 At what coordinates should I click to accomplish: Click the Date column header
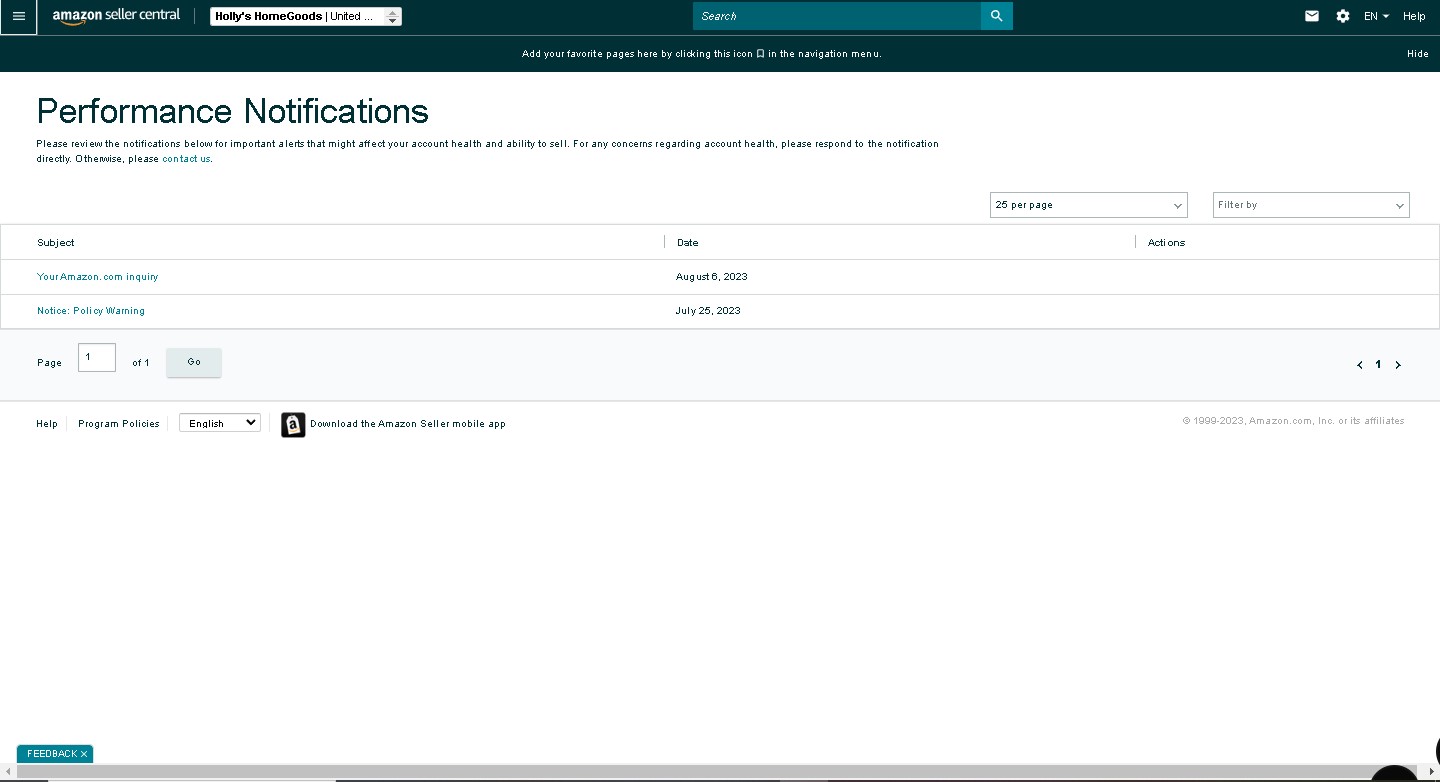tap(688, 243)
